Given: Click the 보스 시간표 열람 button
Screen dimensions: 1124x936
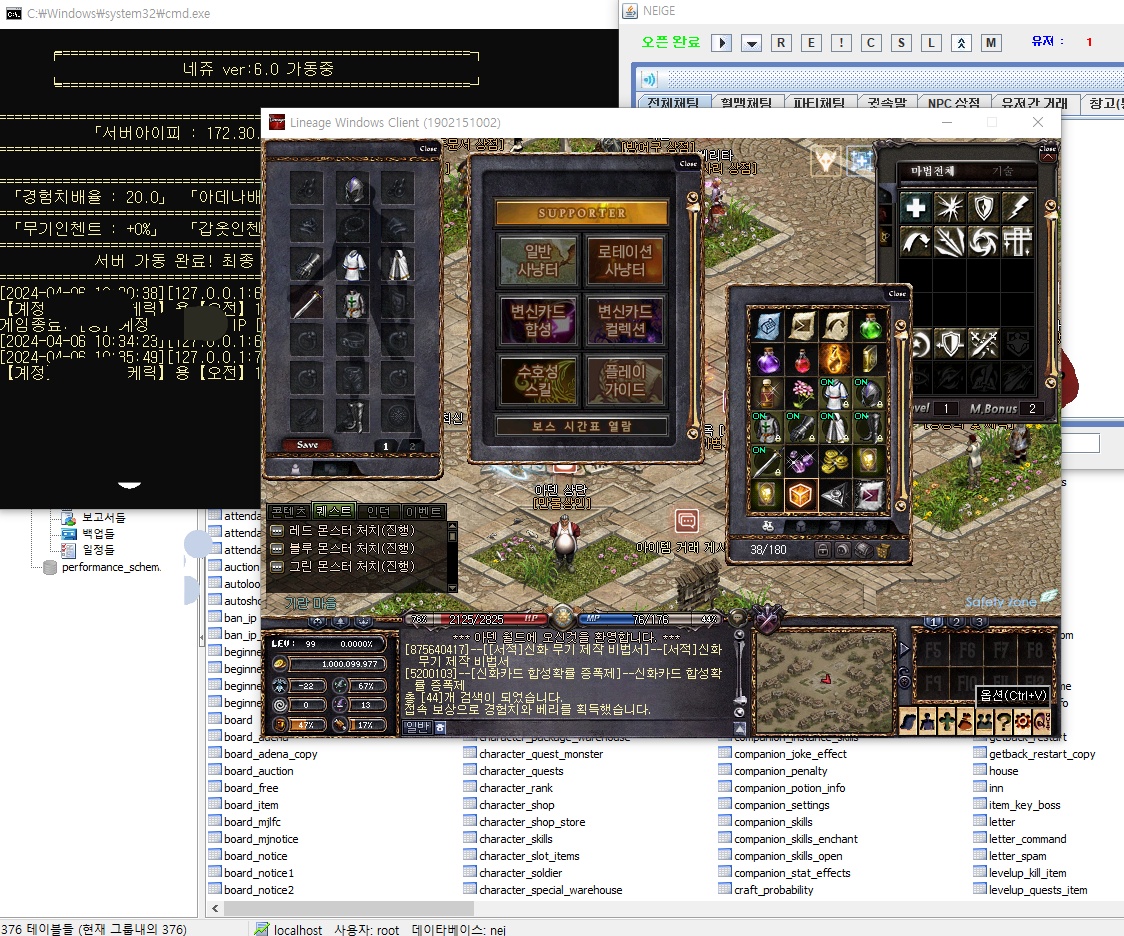Looking at the screenshot, I should point(581,426).
